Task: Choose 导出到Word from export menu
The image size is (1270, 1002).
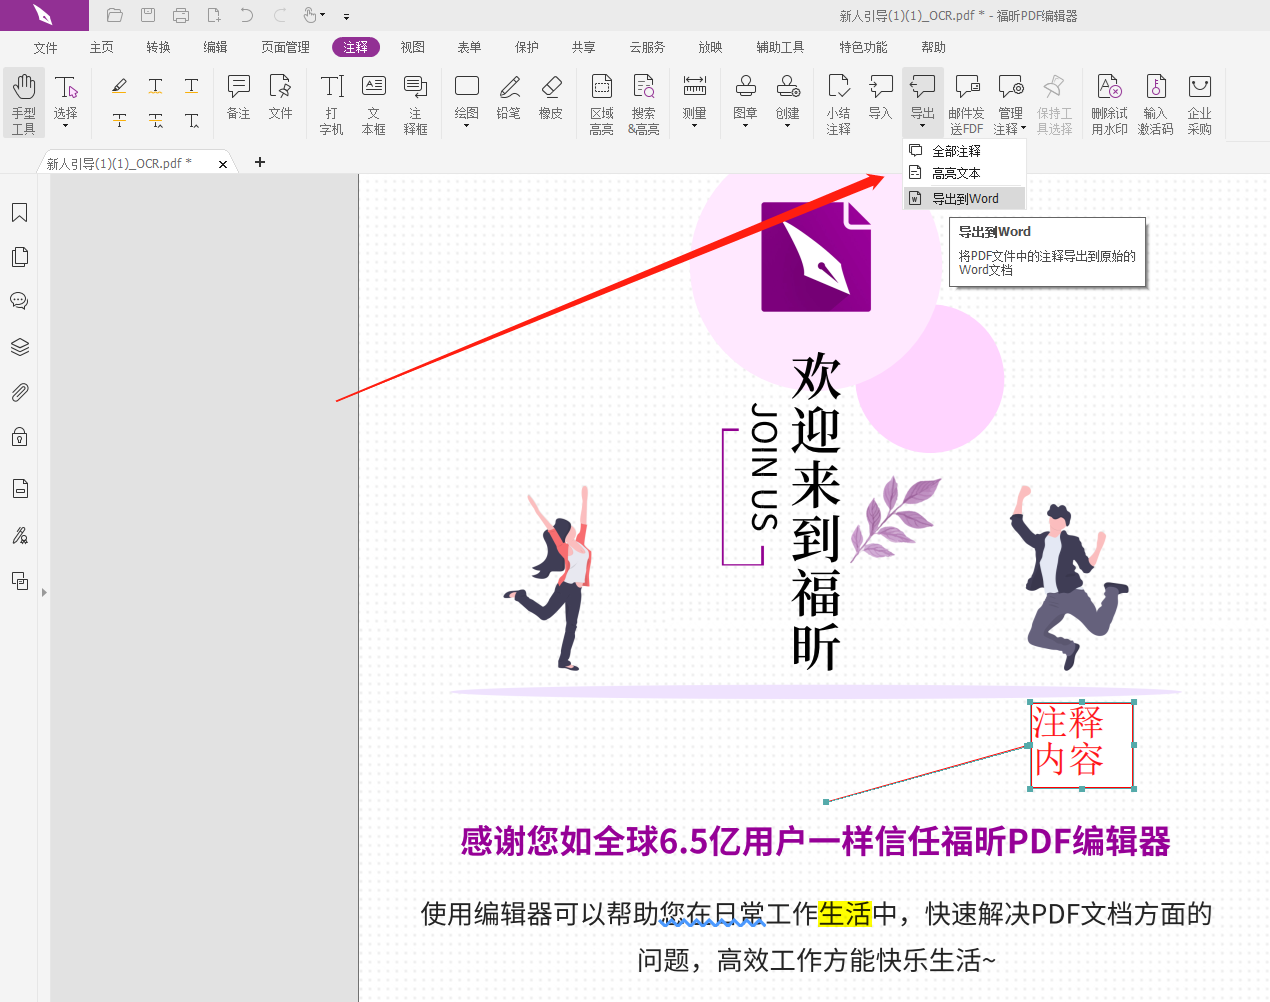Action: point(963,198)
